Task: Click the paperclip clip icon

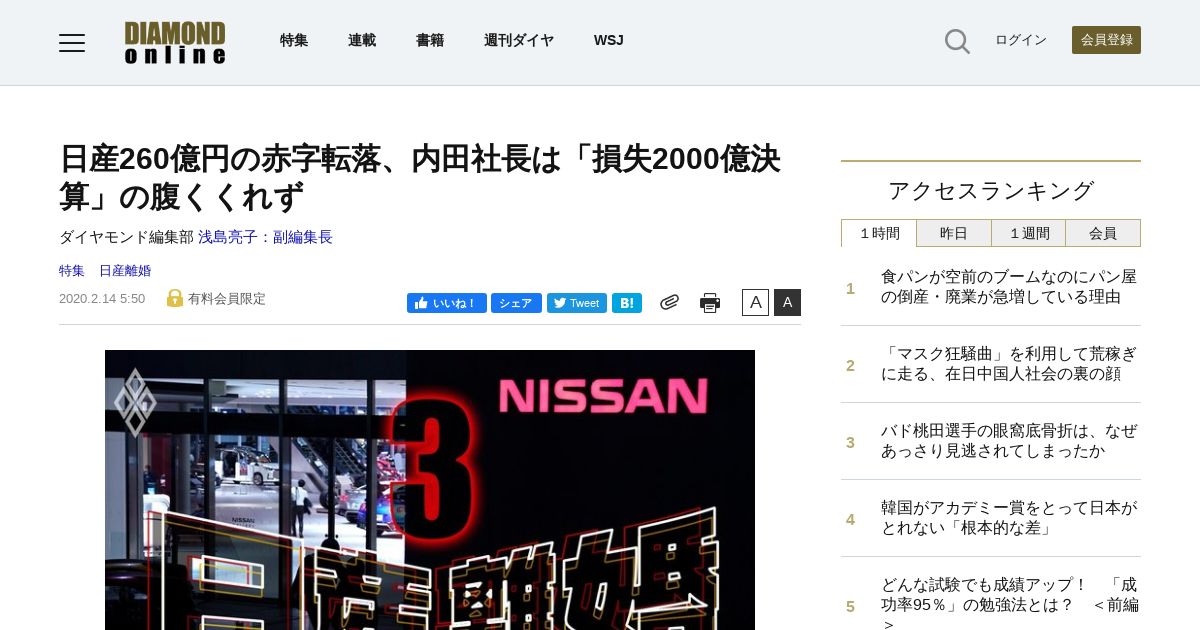Action: 669,302
